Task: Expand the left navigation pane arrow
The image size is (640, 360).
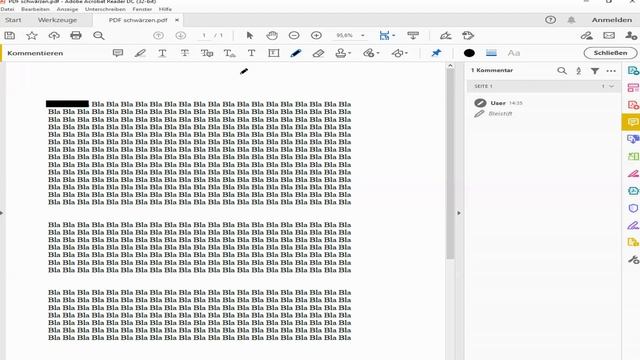Action: [x=2, y=213]
